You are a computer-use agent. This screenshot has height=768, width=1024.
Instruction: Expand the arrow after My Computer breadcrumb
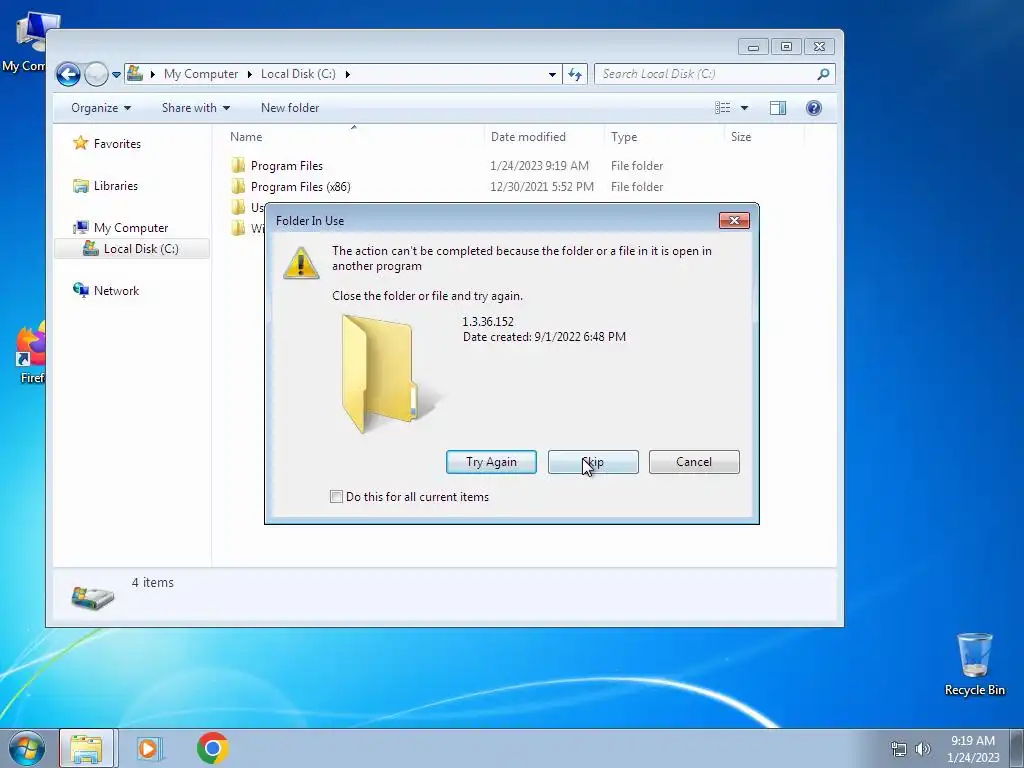(x=249, y=74)
